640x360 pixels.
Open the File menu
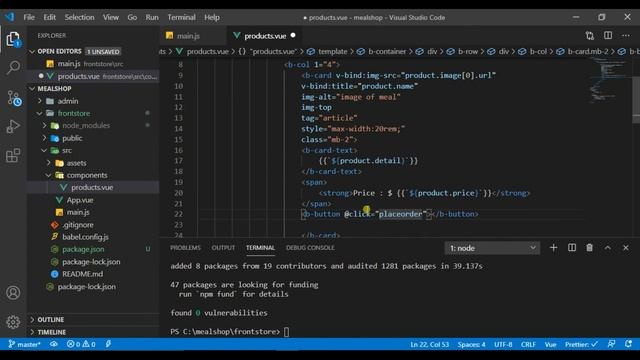click(29, 17)
